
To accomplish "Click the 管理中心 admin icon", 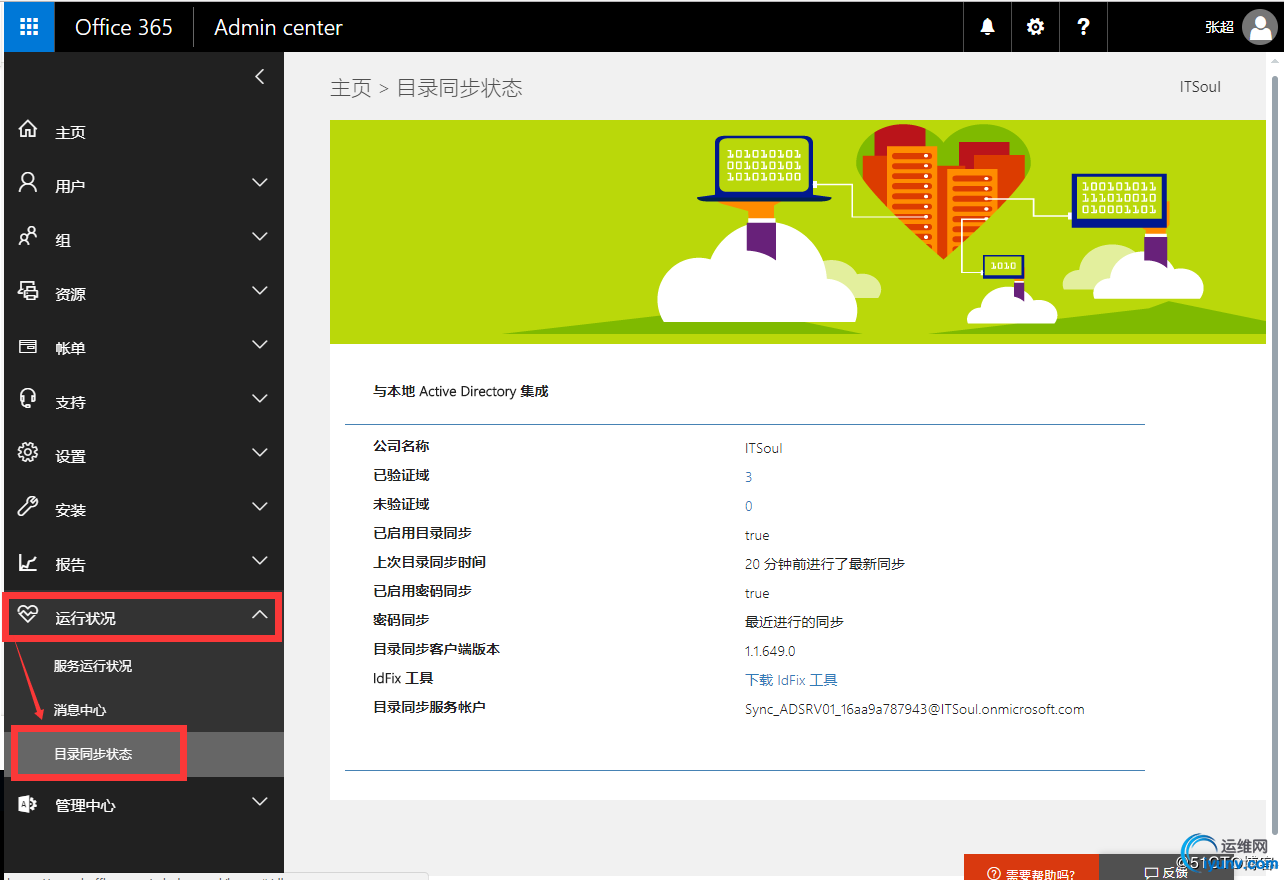I will (x=28, y=804).
